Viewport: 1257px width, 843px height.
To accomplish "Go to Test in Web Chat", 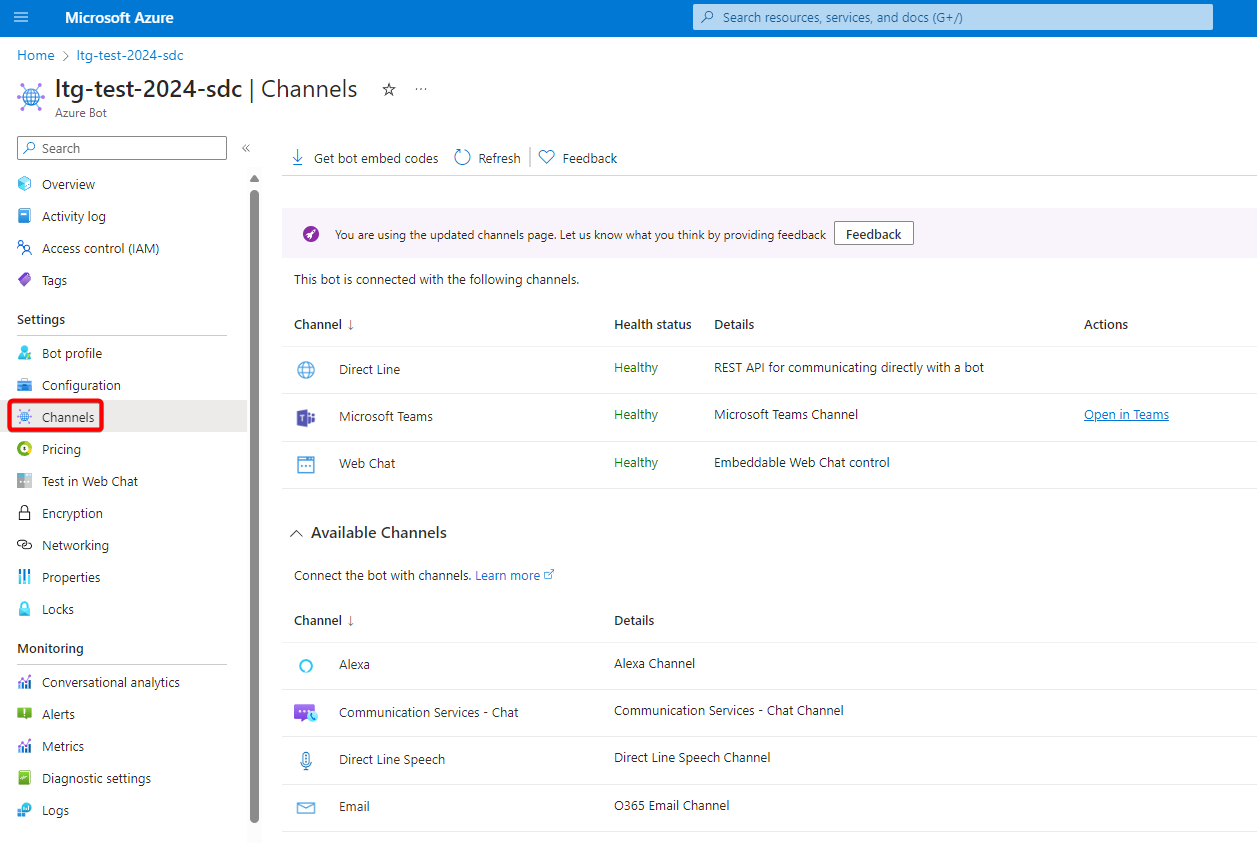I will click(90, 482).
